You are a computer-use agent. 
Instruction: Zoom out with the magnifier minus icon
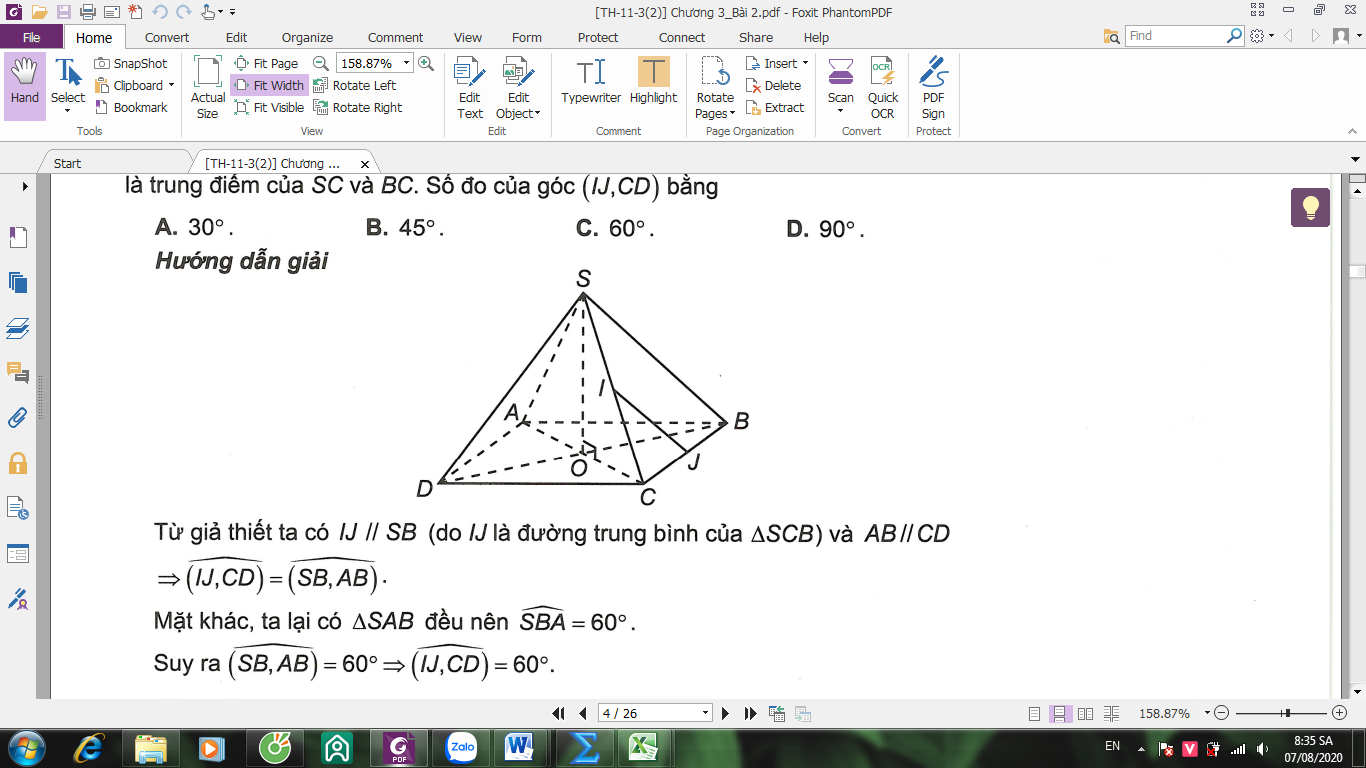(321, 63)
